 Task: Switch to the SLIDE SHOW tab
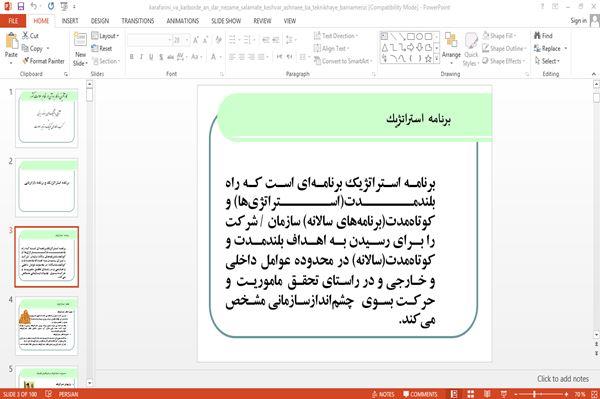(x=226, y=21)
